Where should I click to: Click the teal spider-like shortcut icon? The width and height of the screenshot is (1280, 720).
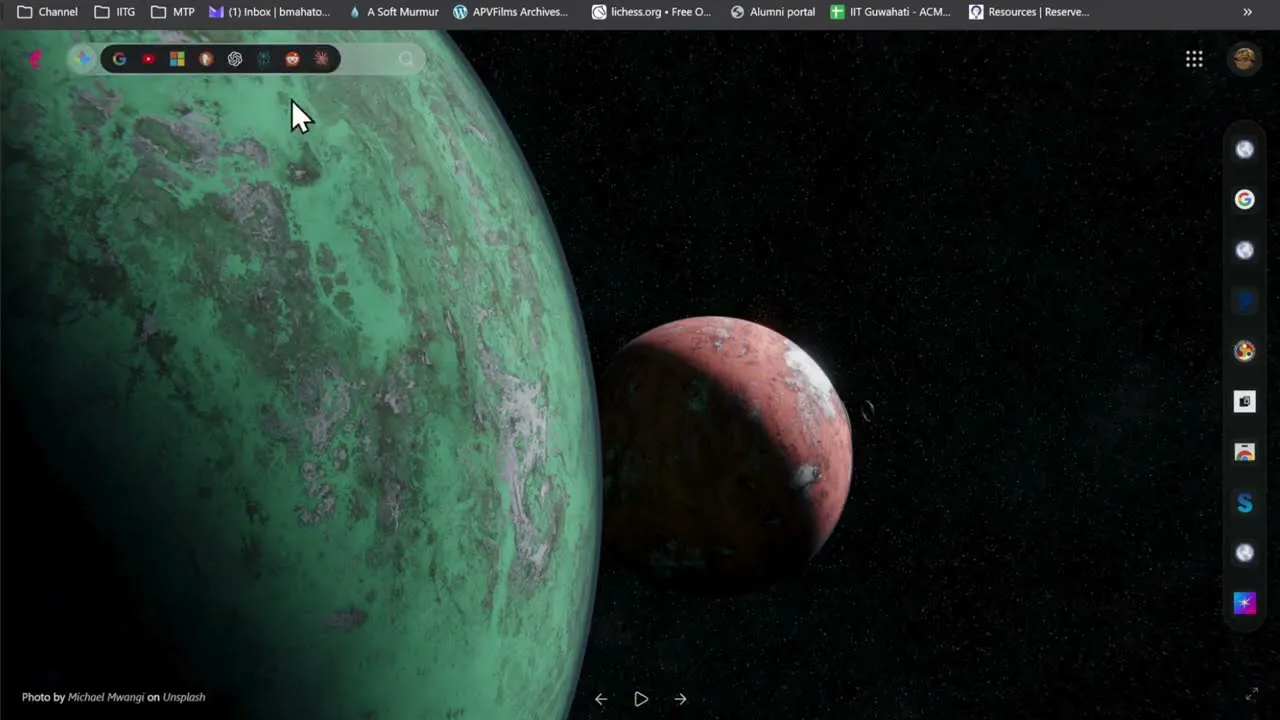point(263,59)
